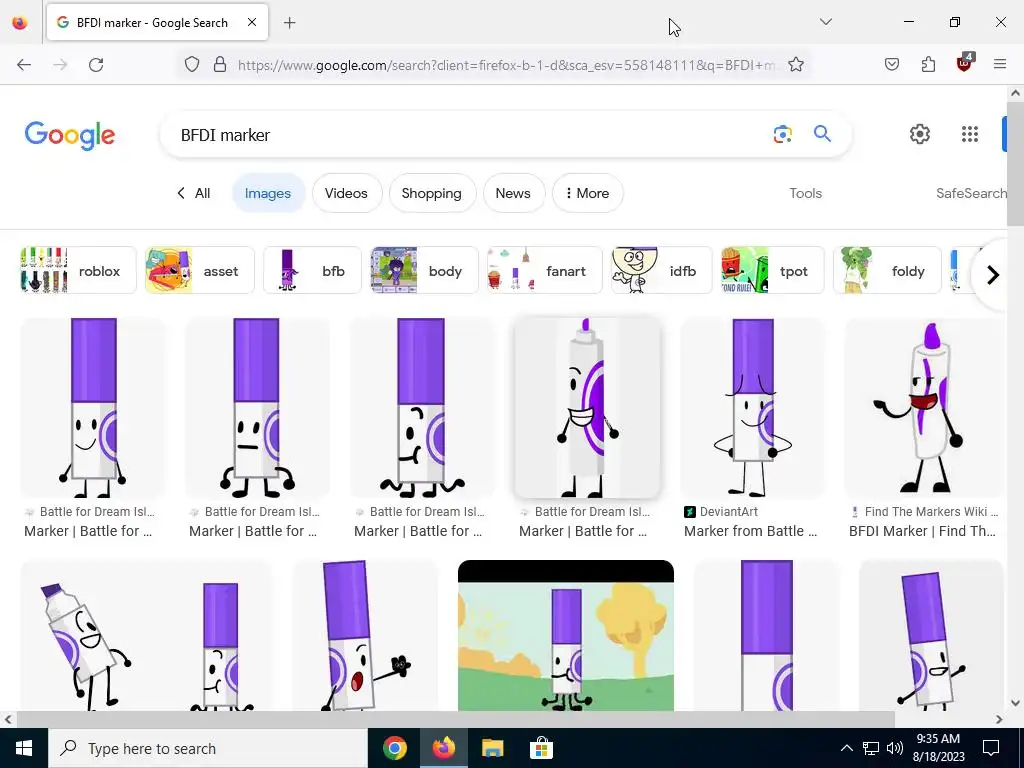Switch to Shopping results

click(432, 193)
